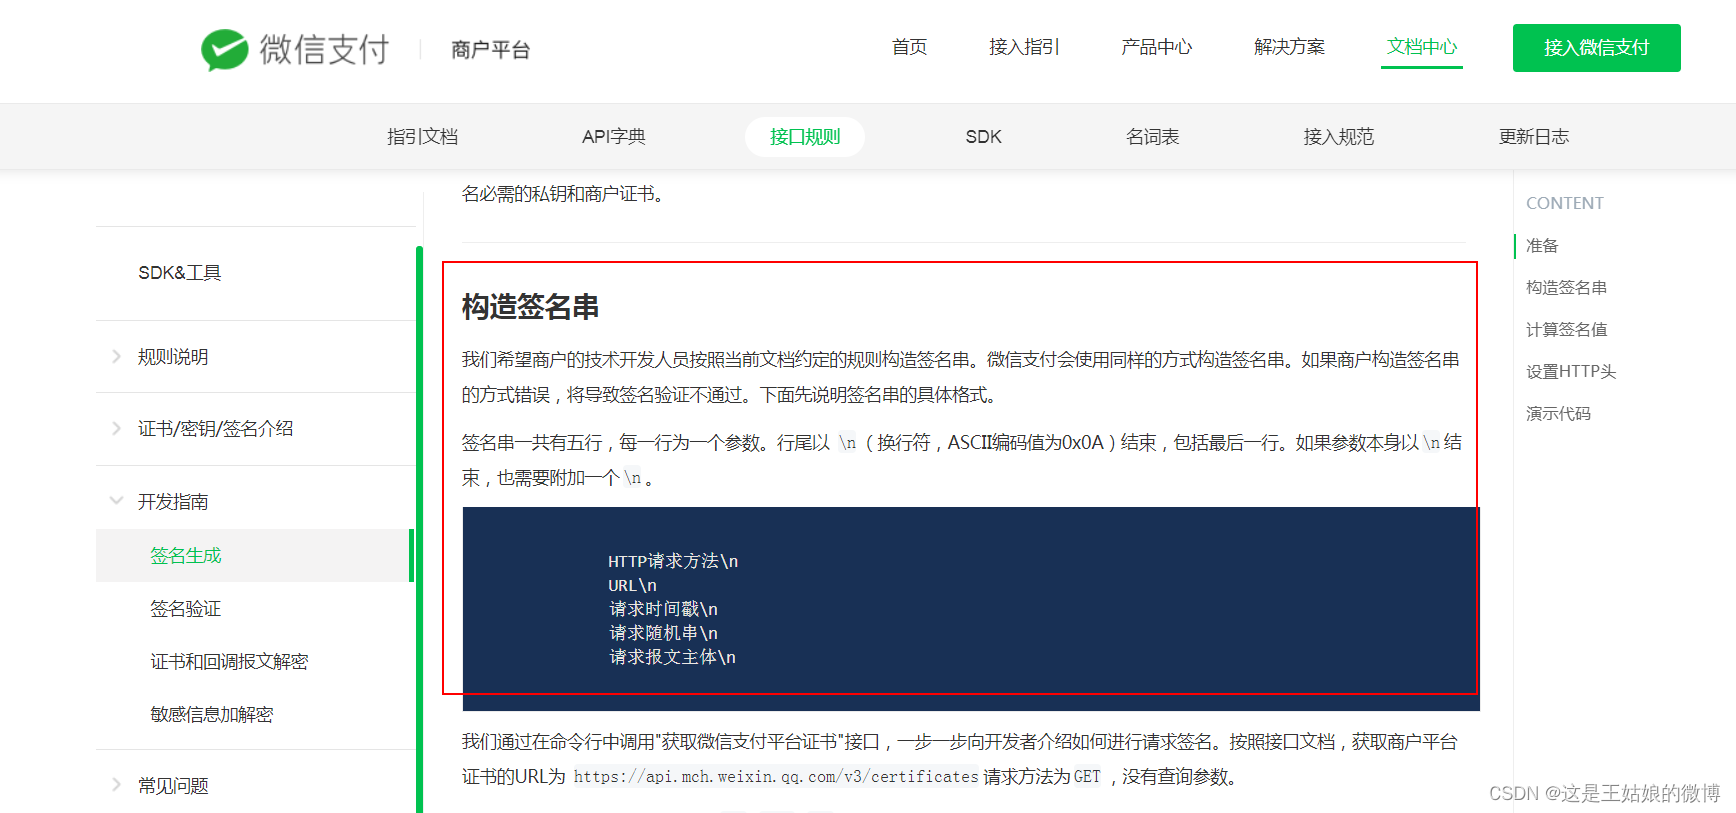Image resolution: width=1736 pixels, height=813 pixels.
Task: Click the green sidebar scrollbar
Action: (419, 528)
